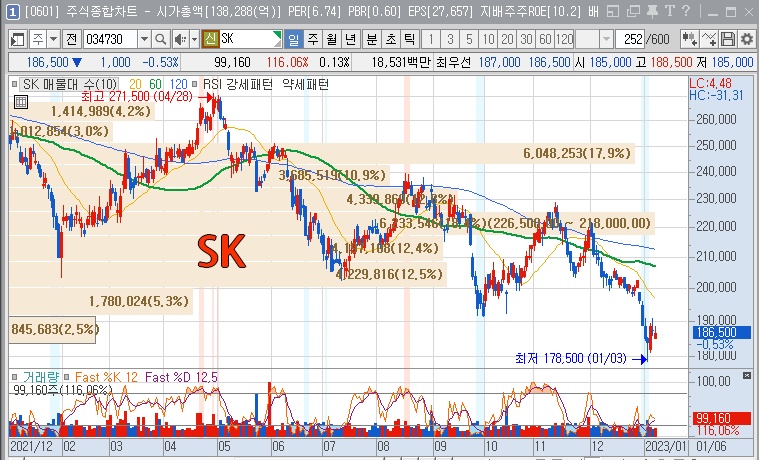The width and height of the screenshot is (759, 460).
Task: Click the window number 1 badge
Action: [x=12, y=12]
